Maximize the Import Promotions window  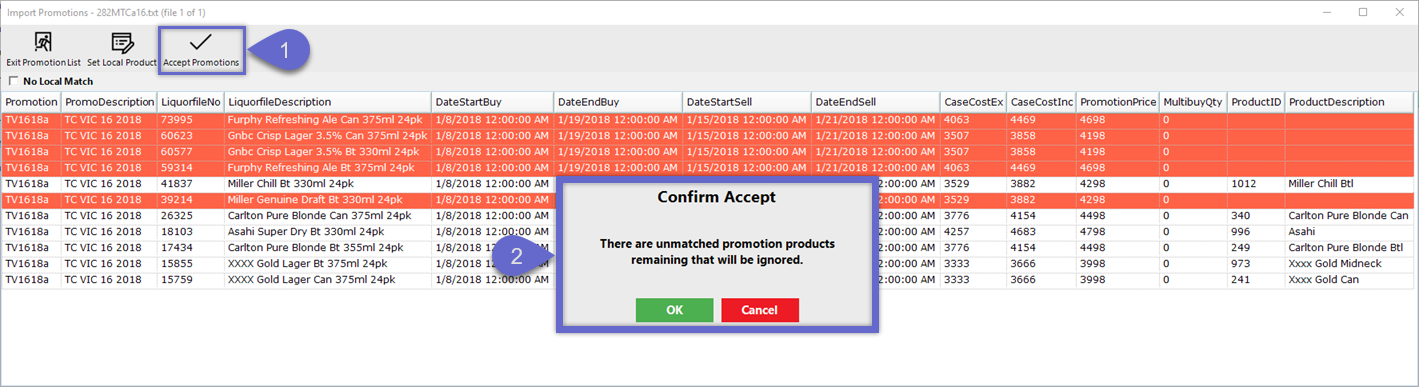click(1362, 12)
